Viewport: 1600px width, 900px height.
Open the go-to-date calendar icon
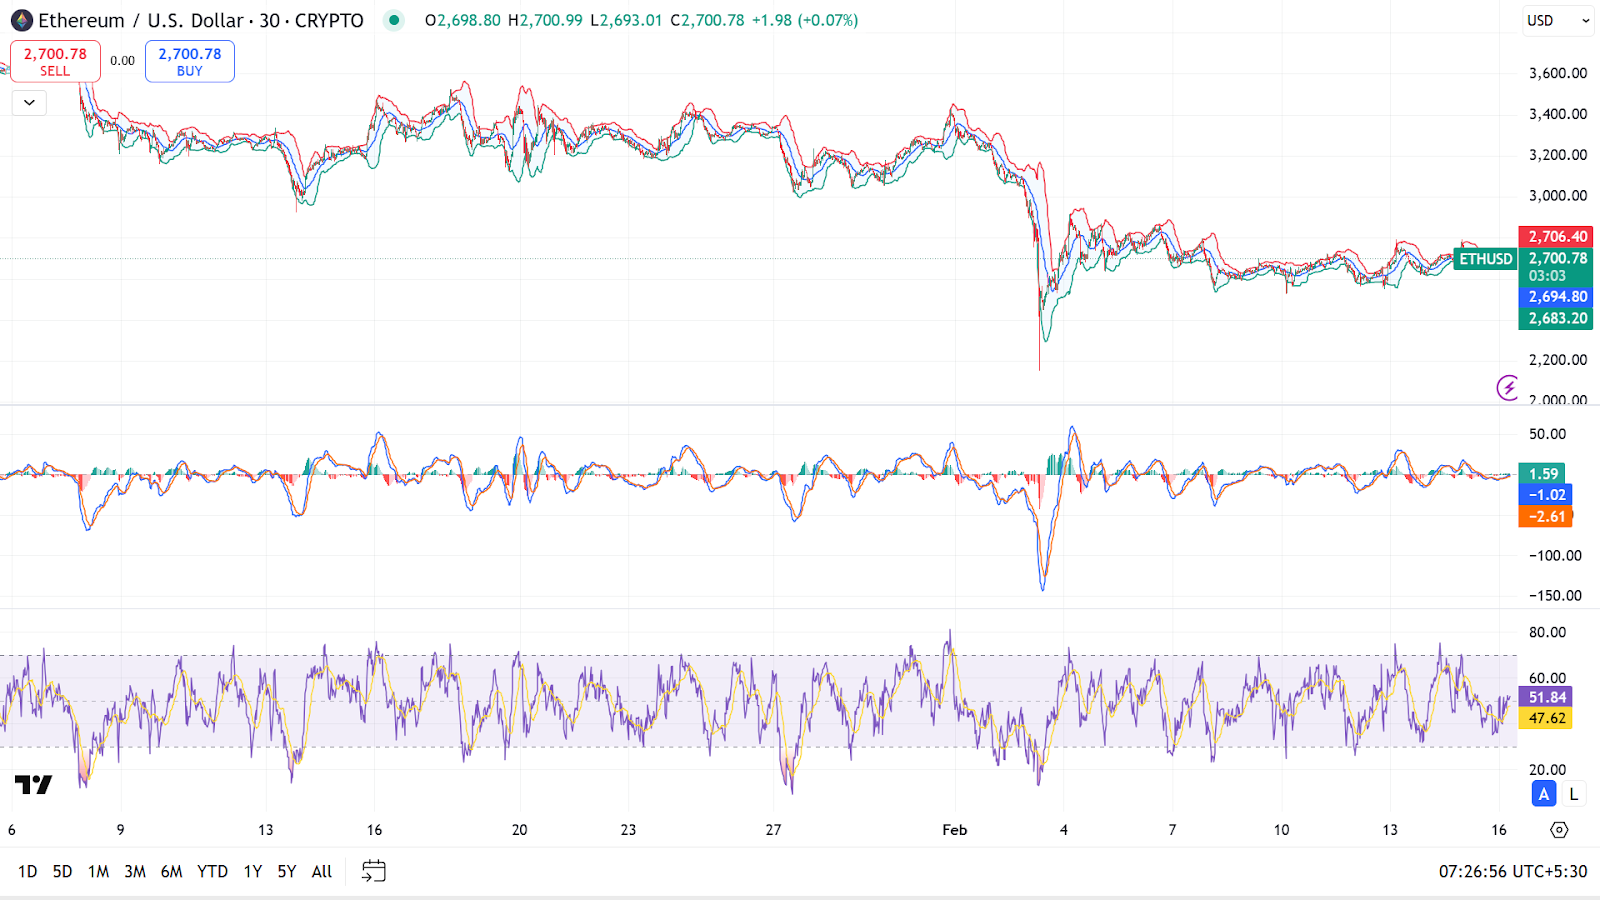(x=373, y=871)
